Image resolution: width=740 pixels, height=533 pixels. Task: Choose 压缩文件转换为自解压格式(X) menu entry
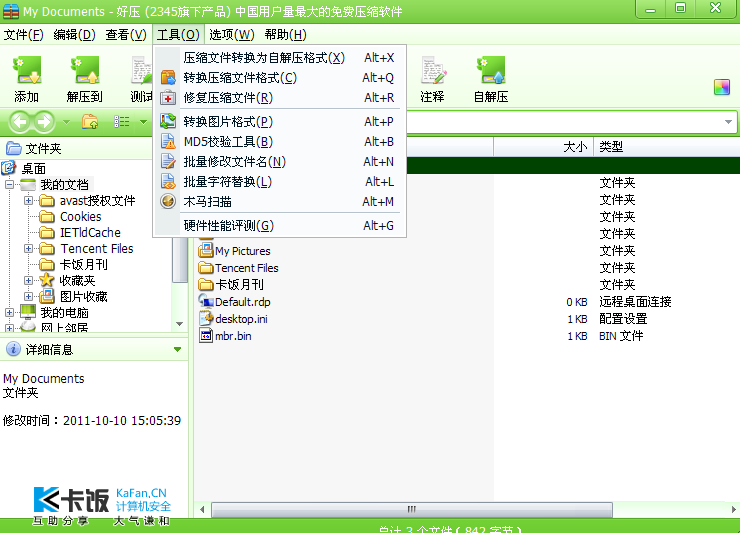[x=279, y=58]
